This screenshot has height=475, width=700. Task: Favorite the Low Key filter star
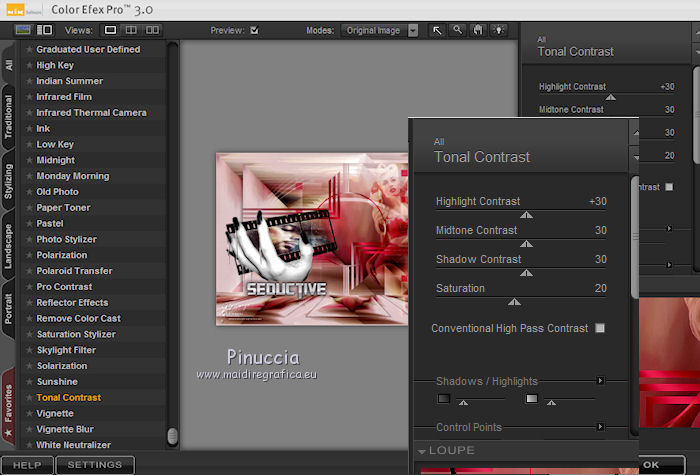(29, 145)
